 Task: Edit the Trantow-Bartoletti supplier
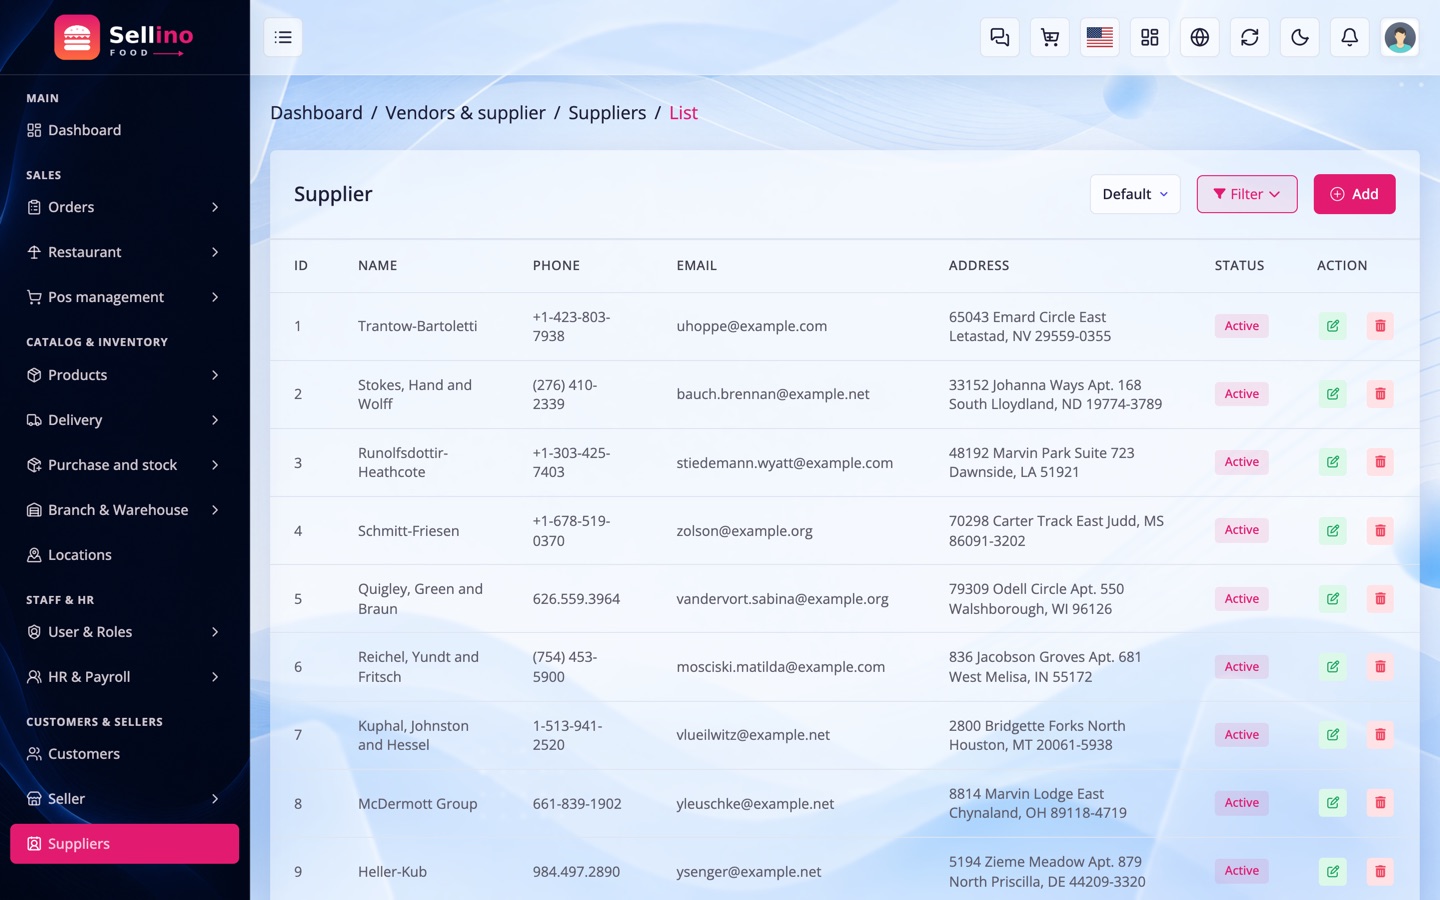click(x=1332, y=326)
